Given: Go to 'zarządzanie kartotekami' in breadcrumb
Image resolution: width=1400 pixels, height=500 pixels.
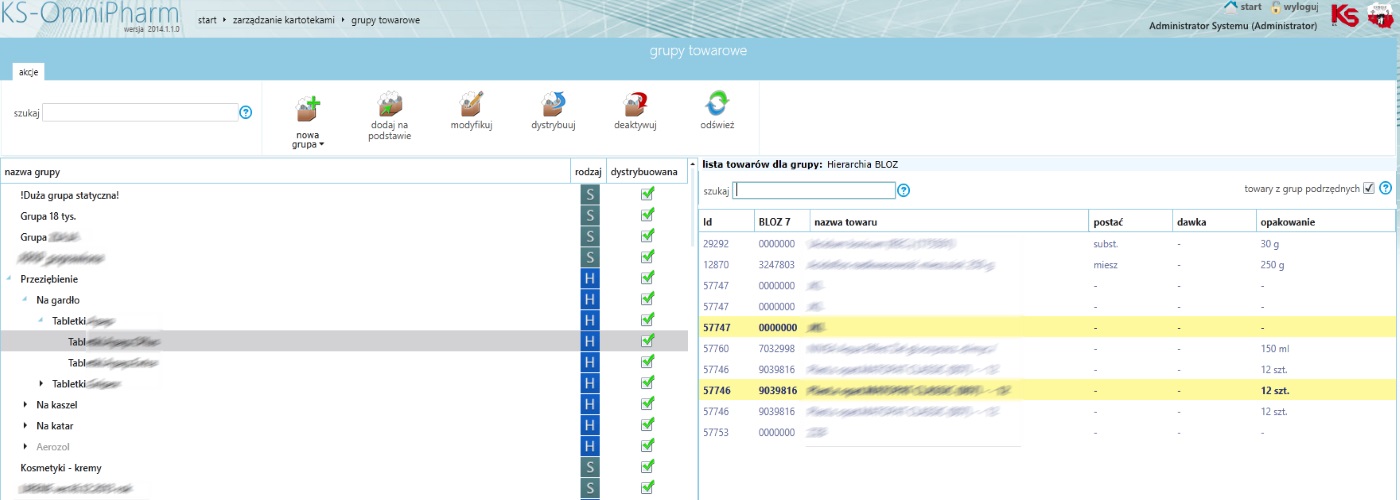Looking at the screenshot, I should [x=285, y=20].
